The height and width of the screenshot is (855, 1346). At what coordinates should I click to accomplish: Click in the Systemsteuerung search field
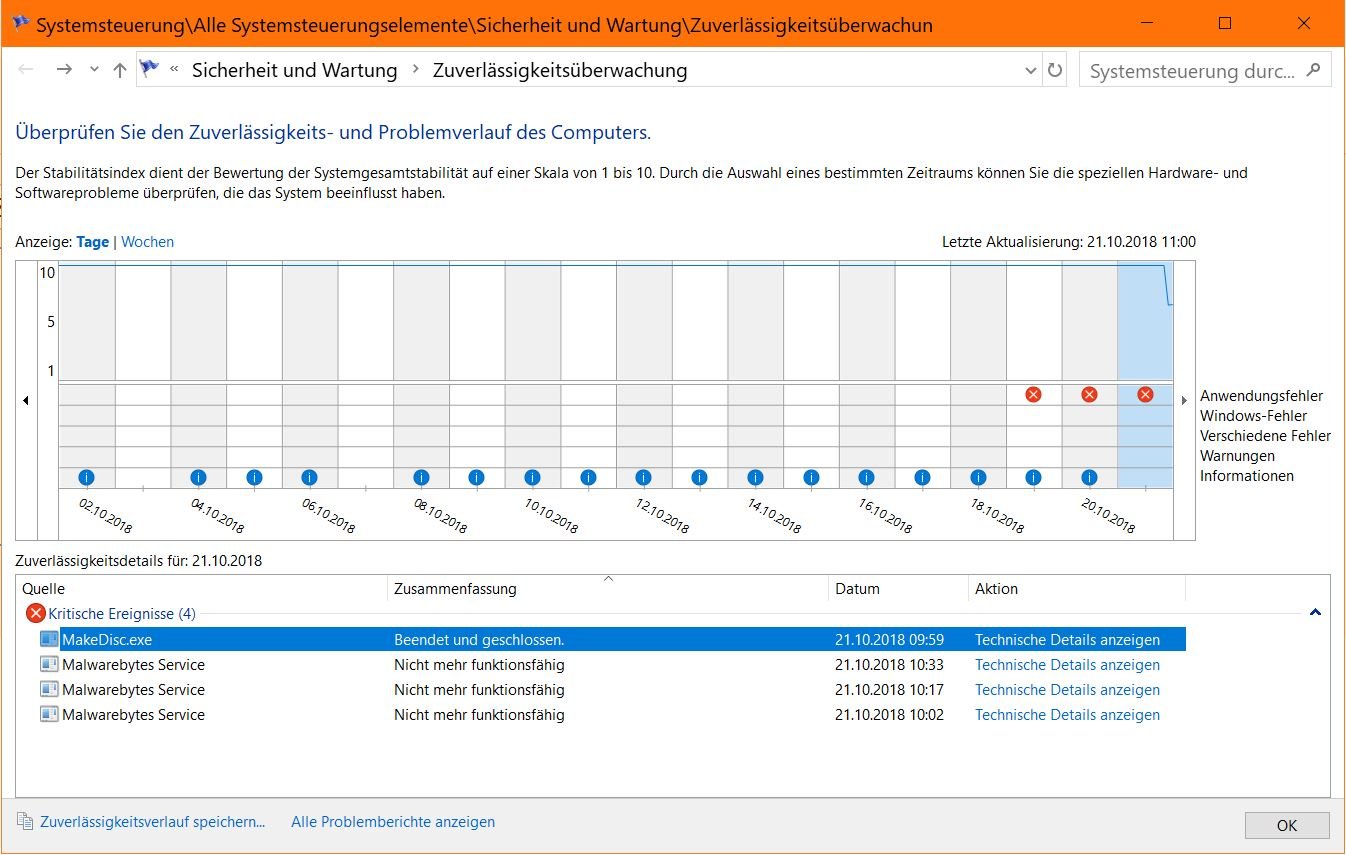pyautogui.click(x=1192, y=71)
